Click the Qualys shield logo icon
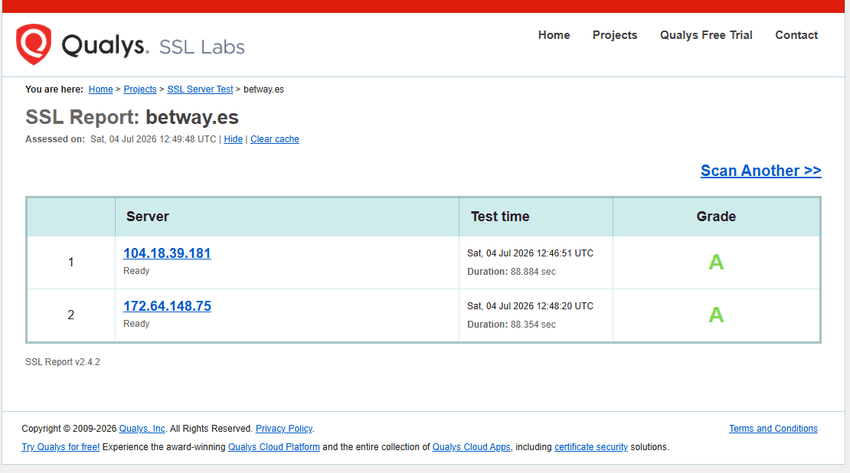This screenshot has height=473, width=850. click(x=34, y=44)
